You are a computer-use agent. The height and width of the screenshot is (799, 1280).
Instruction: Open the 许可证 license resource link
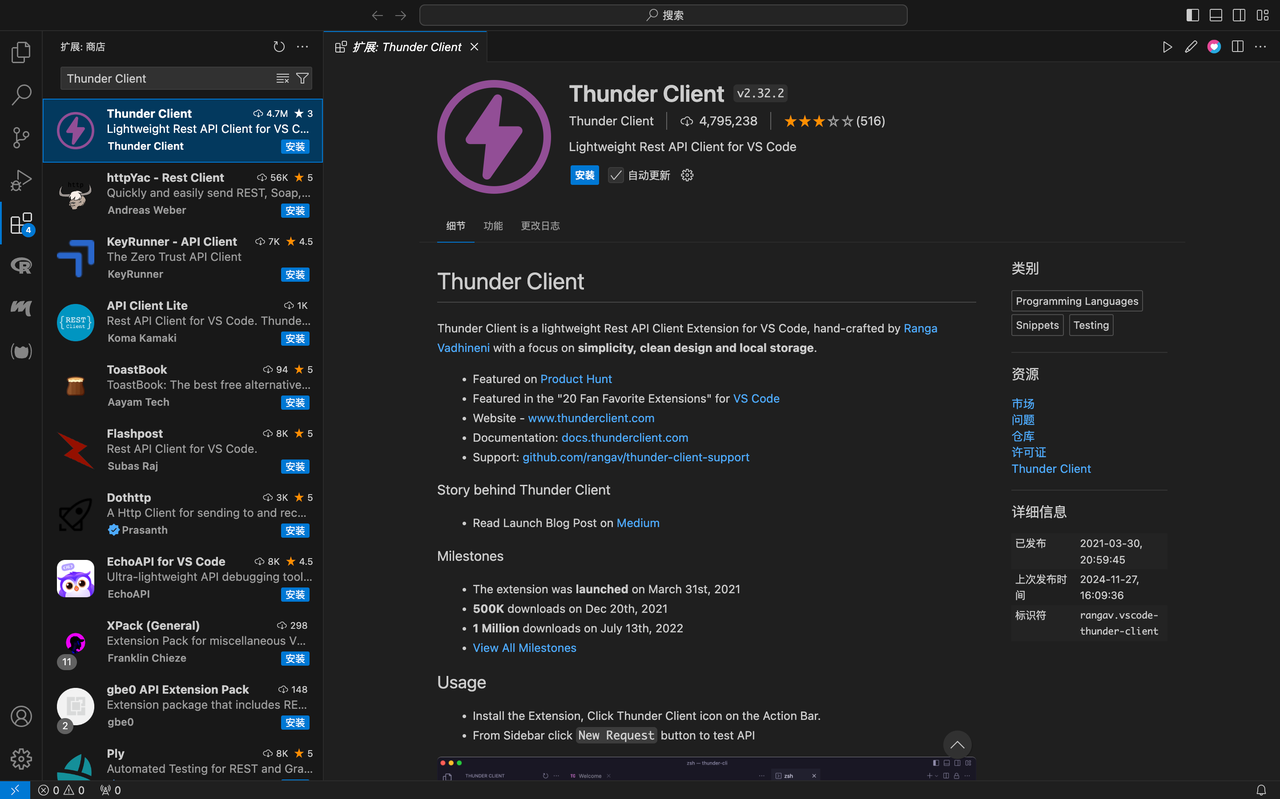point(1029,452)
